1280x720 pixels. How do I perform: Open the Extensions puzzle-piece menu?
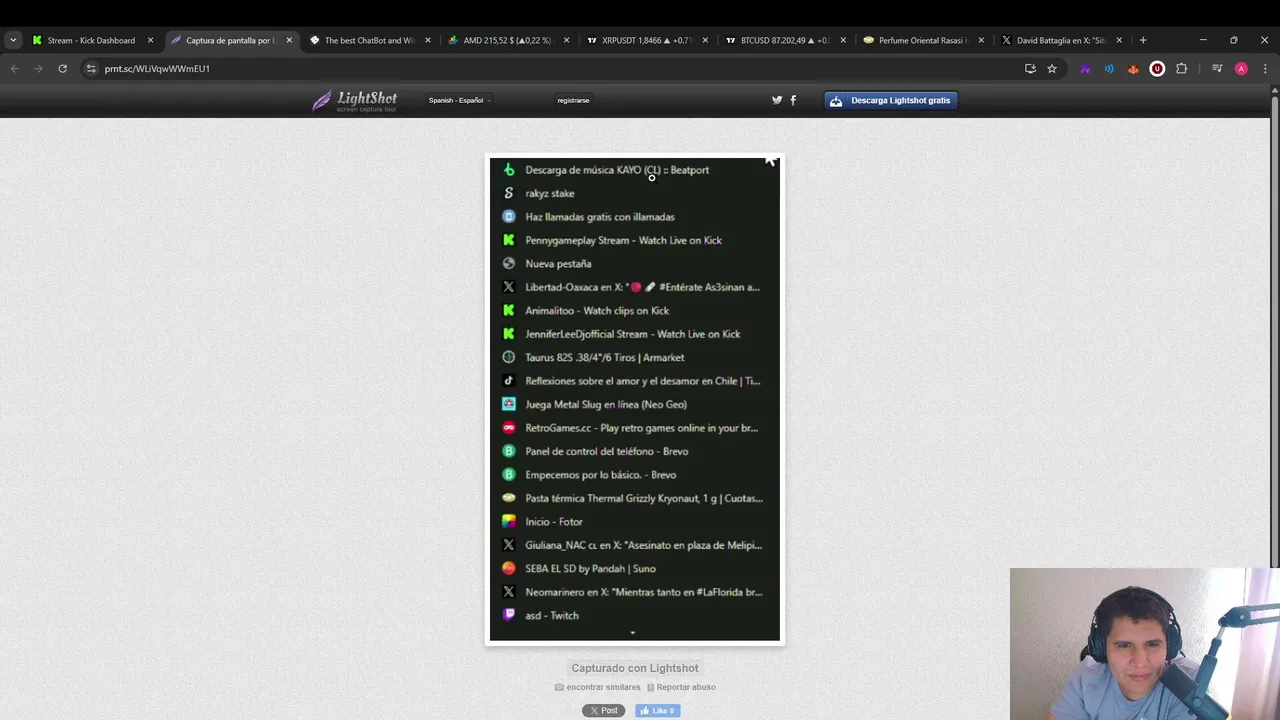(x=1181, y=68)
